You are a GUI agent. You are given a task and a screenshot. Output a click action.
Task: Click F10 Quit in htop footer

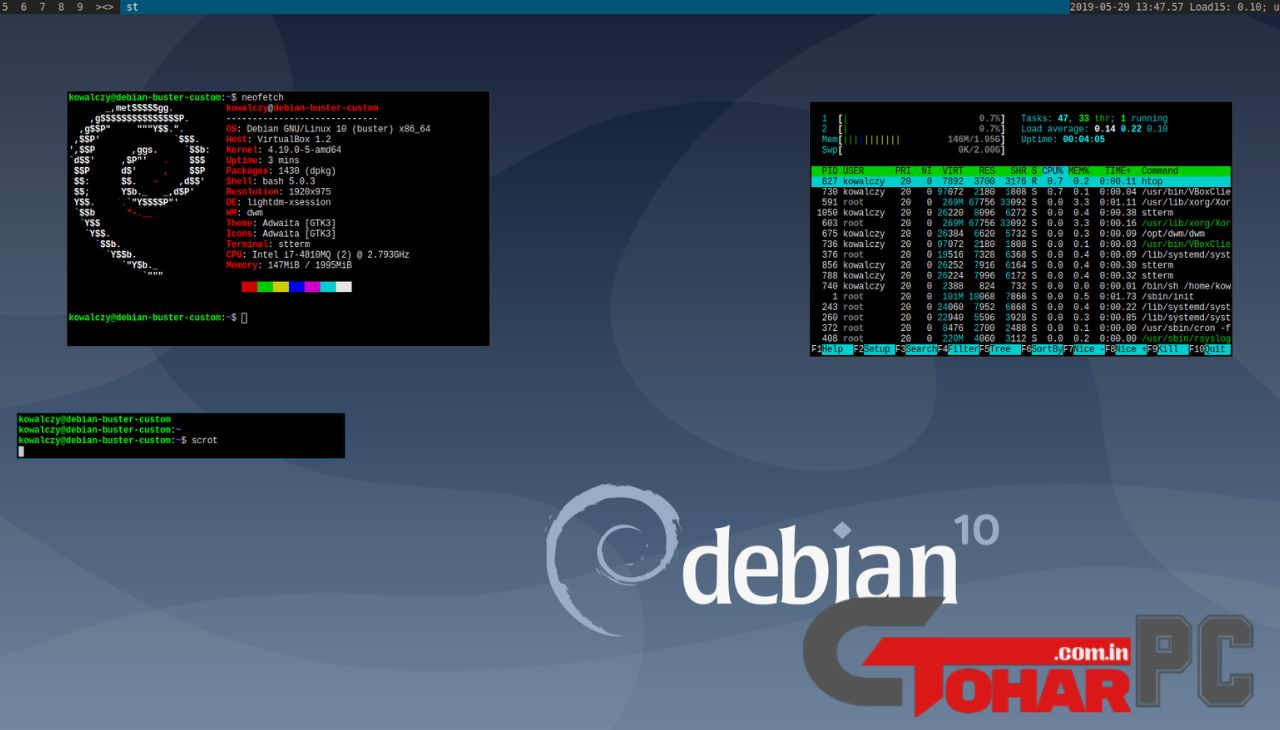coord(1209,350)
